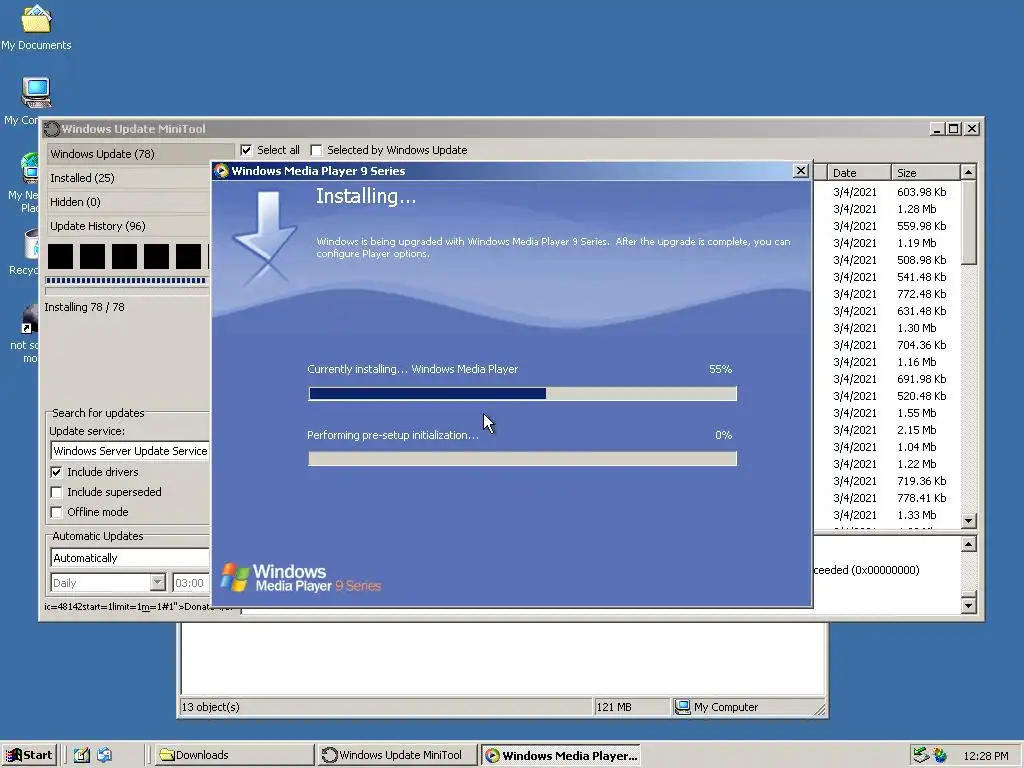
Task: Click the 13 object(s) status bar text
Action: [x=210, y=707]
